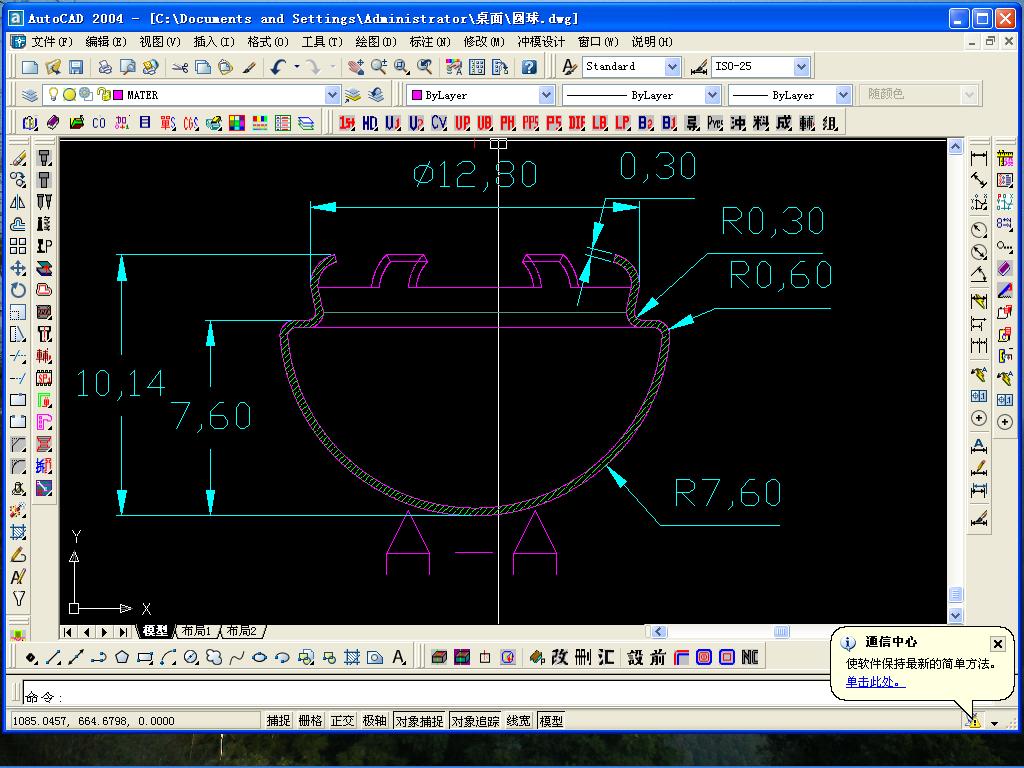Viewport: 1024px width, 768px height.
Task: Open the 编辑(E) menu
Action: pos(106,42)
